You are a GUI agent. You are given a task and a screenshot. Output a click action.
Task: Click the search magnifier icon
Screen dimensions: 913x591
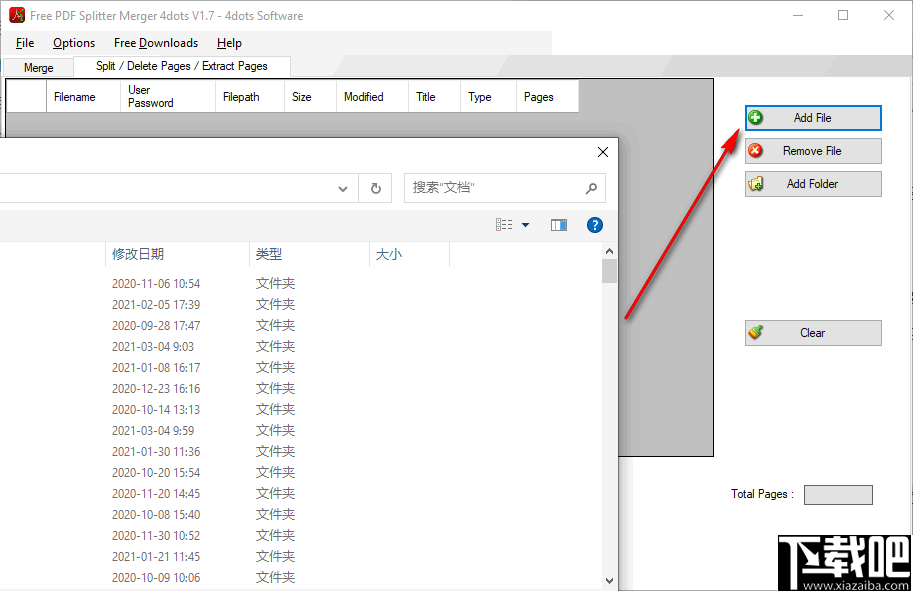[590, 188]
